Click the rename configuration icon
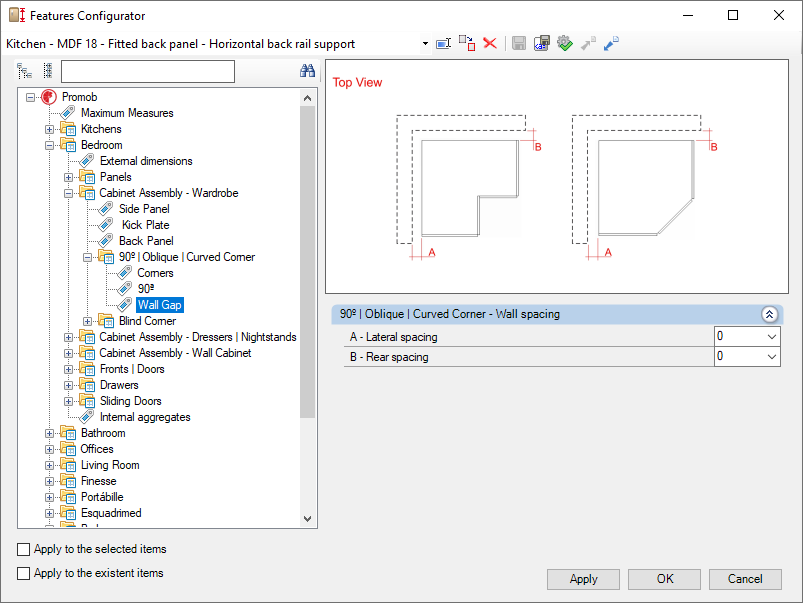803x603 pixels. (444, 43)
